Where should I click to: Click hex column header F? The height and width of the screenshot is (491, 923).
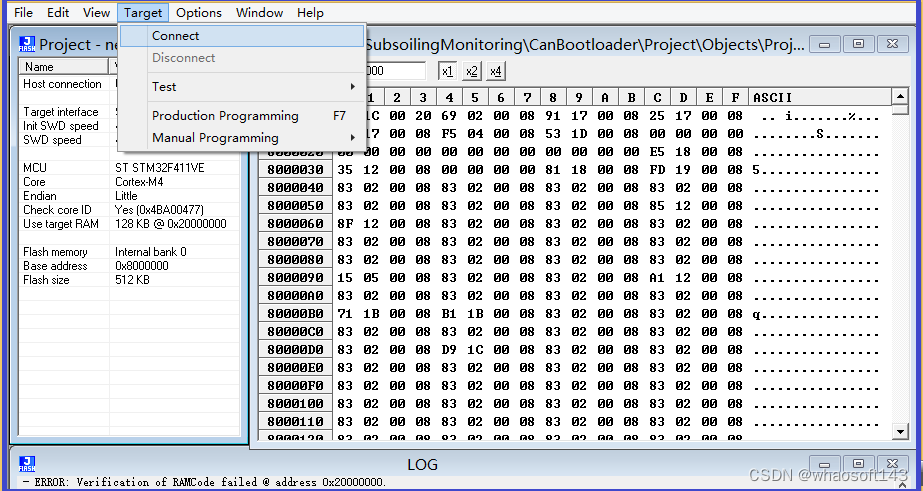[735, 97]
